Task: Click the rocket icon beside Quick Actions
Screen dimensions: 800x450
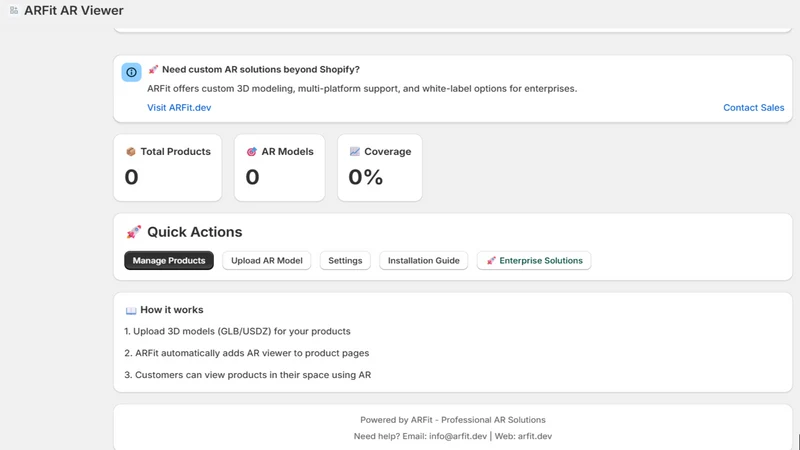Action: (x=134, y=232)
